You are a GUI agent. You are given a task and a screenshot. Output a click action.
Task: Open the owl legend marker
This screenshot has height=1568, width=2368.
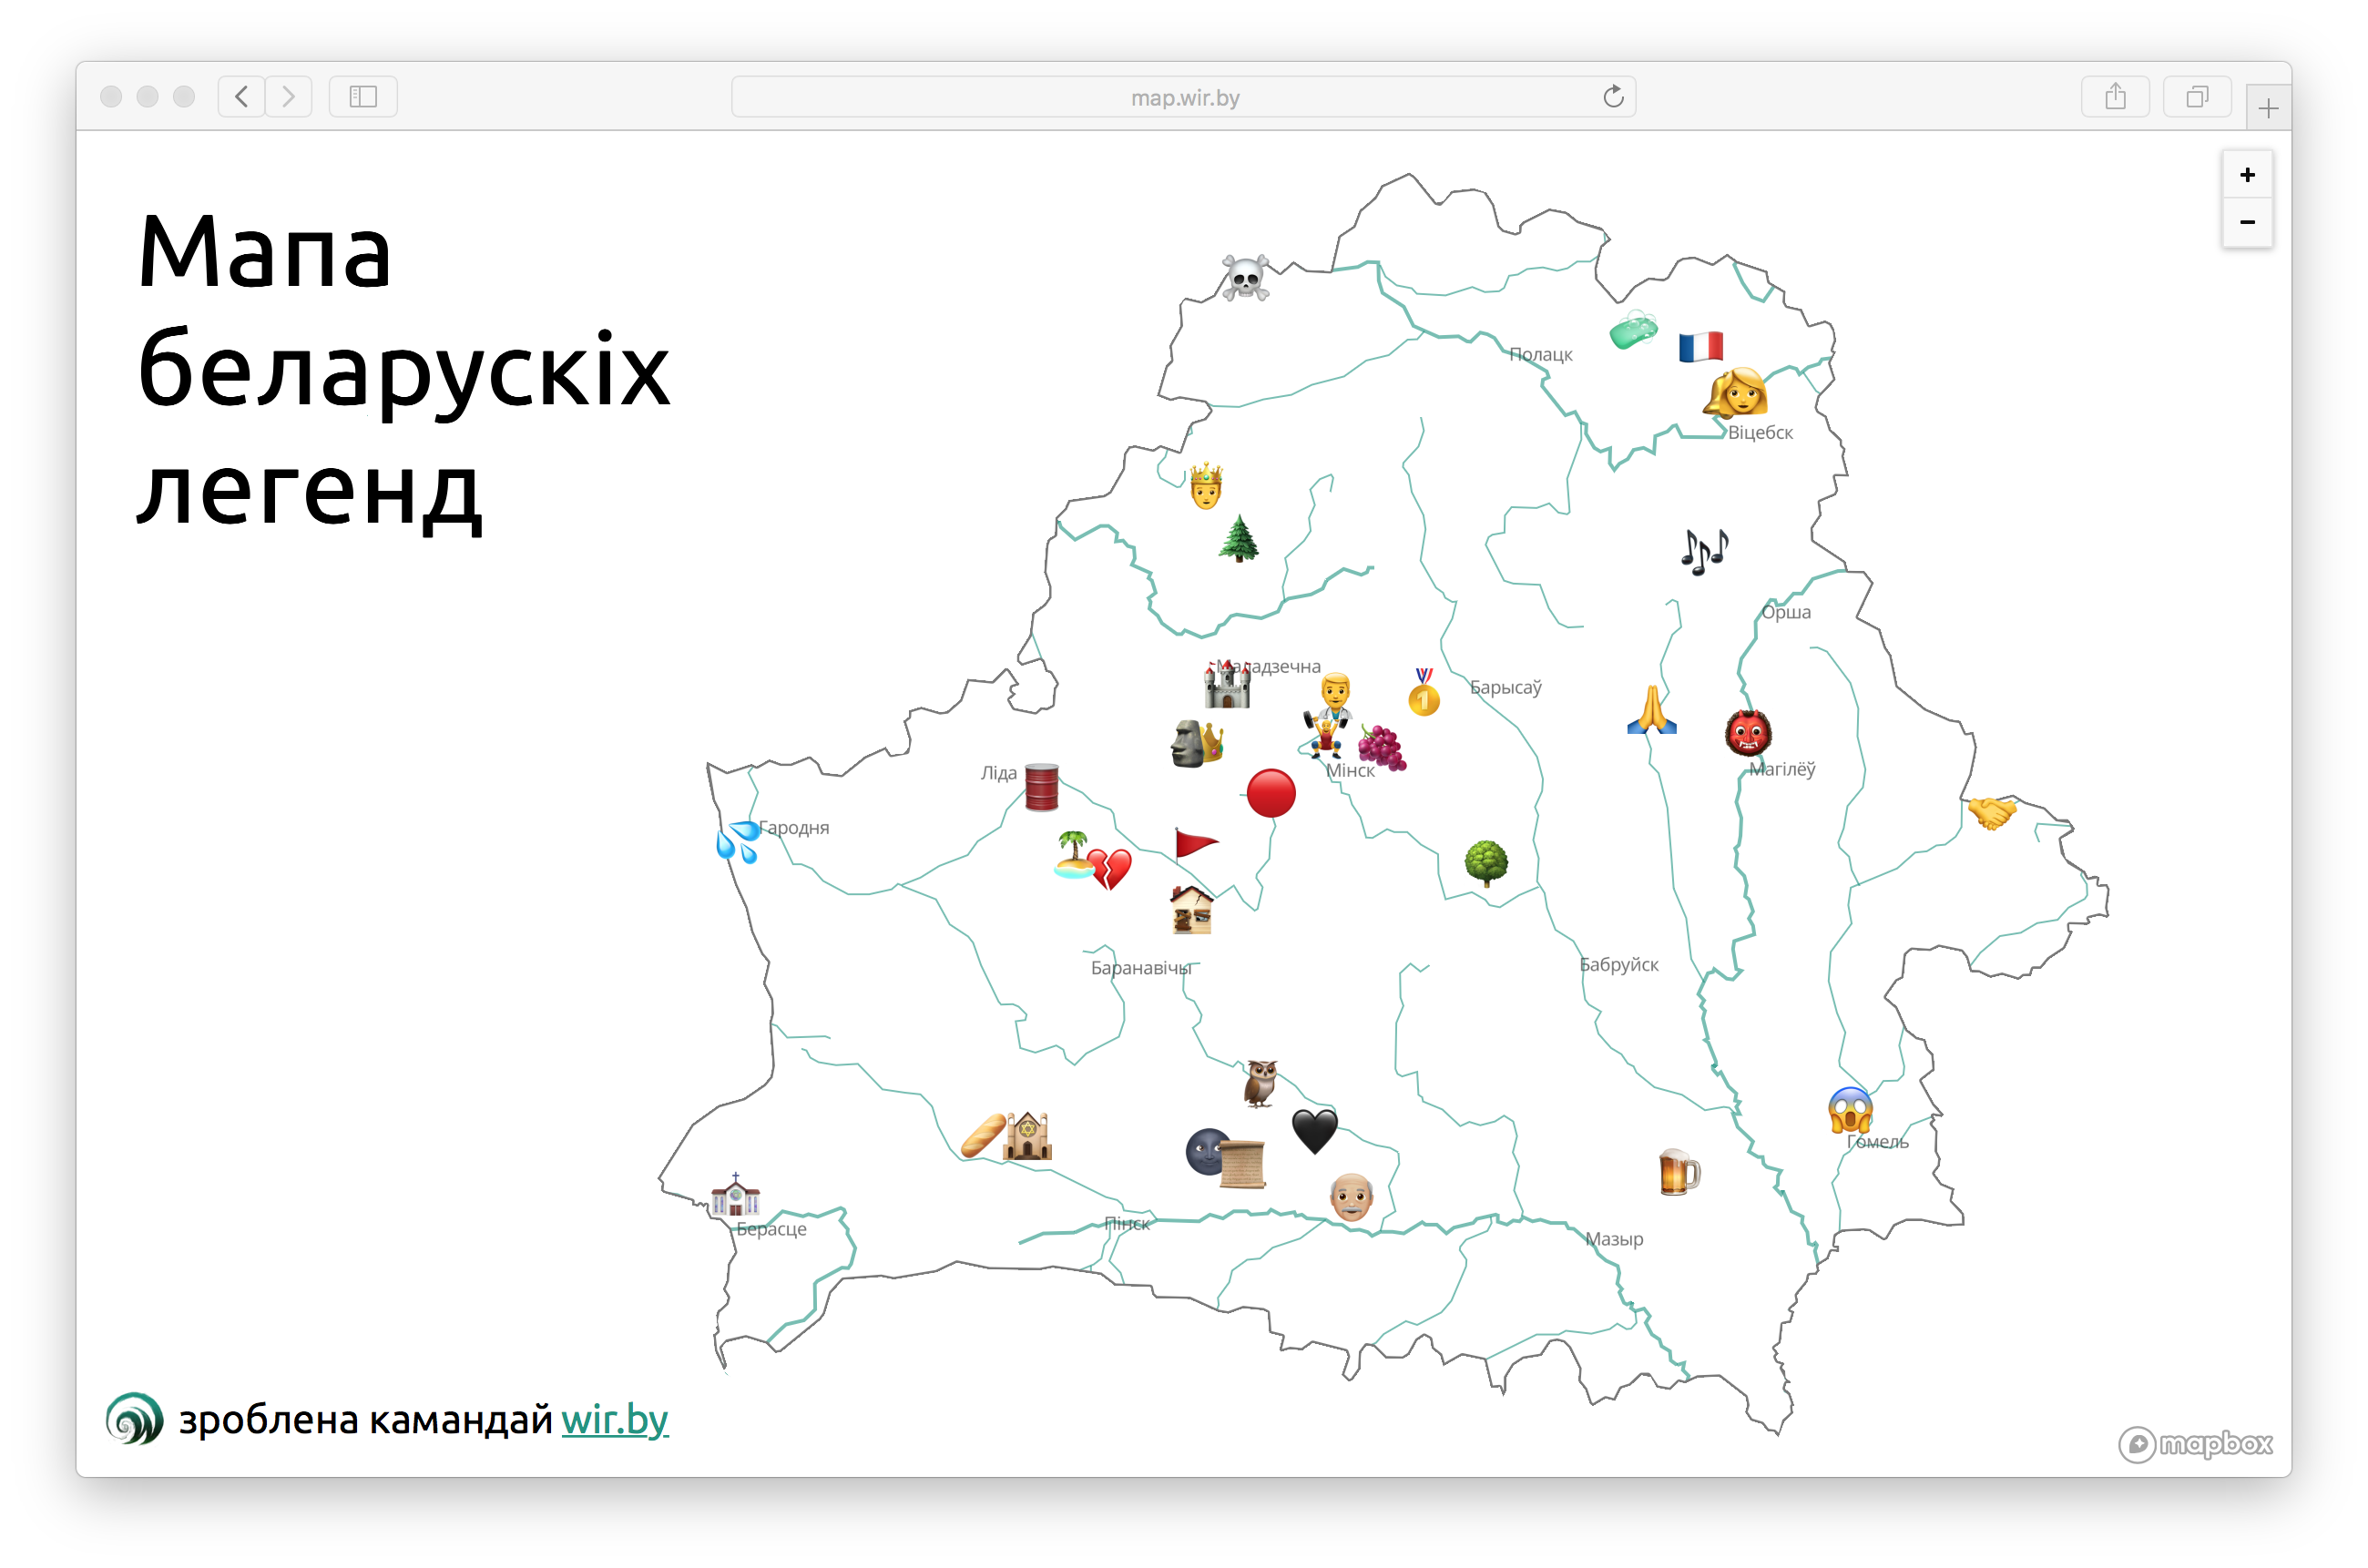[1261, 1082]
